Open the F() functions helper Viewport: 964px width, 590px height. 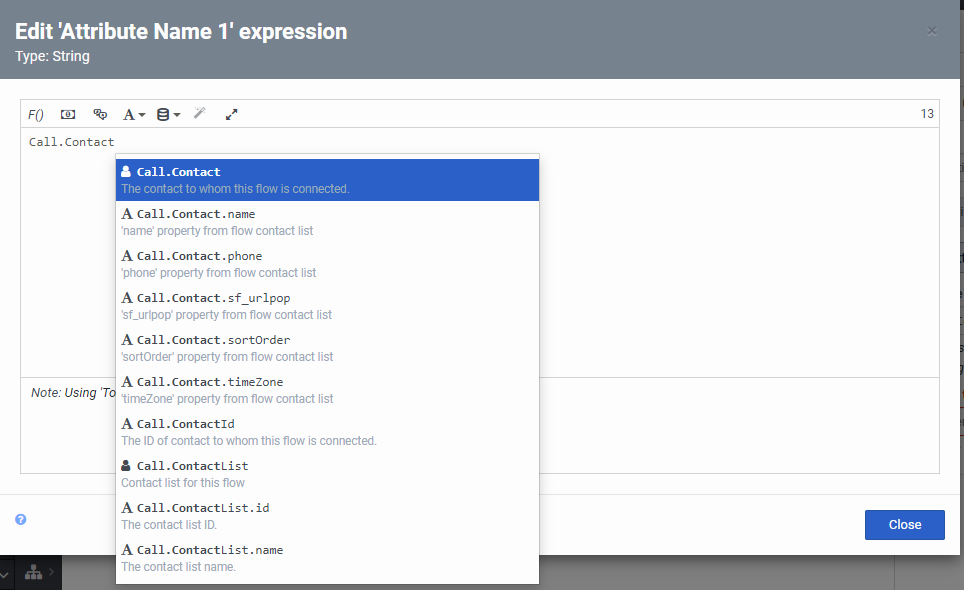point(36,115)
